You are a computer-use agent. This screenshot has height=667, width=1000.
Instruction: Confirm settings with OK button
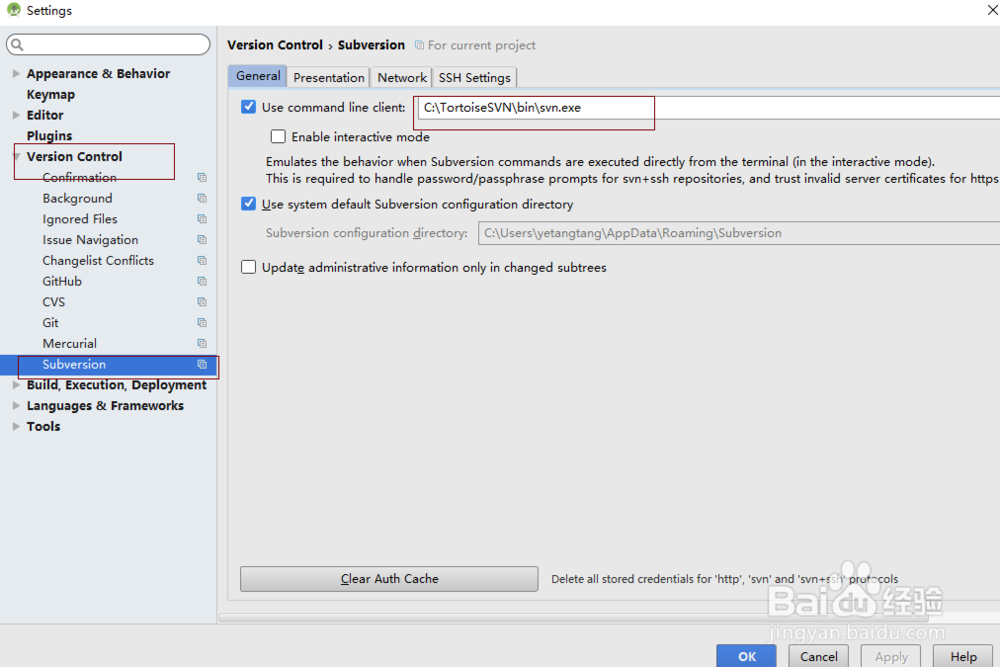(746, 656)
